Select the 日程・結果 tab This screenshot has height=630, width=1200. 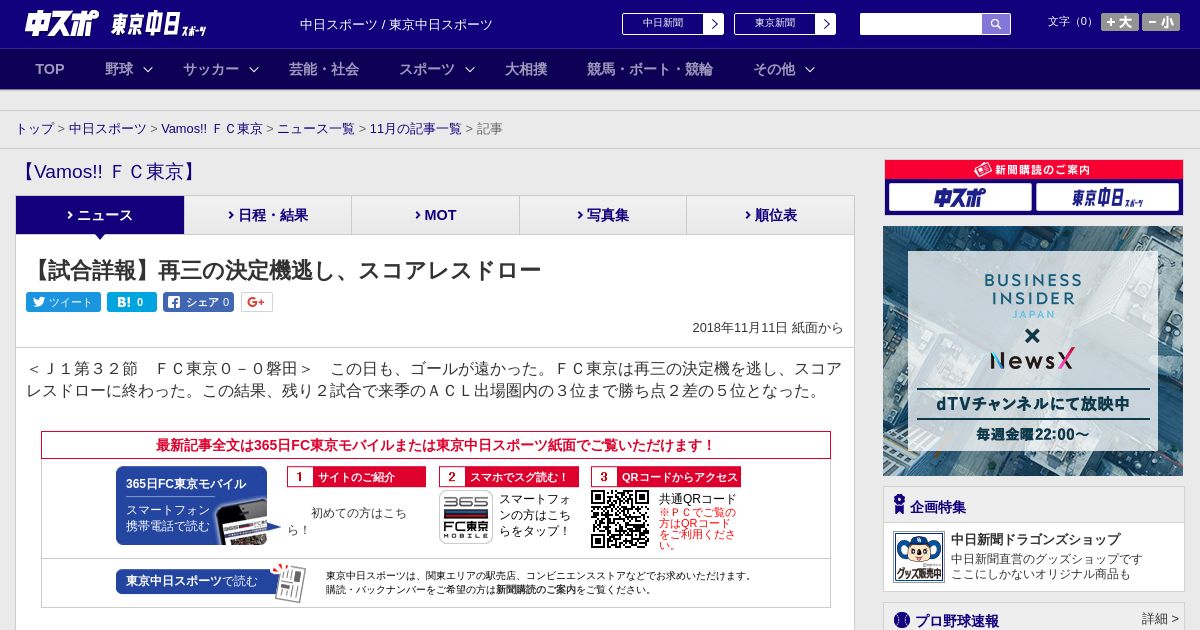pyautogui.click(x=268, y=215)
